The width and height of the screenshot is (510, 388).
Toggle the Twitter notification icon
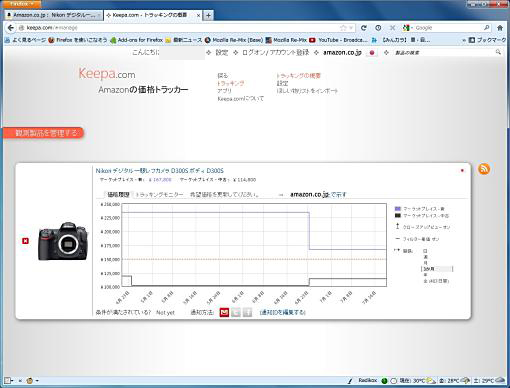pyautogui.click(x=236, y=312)
